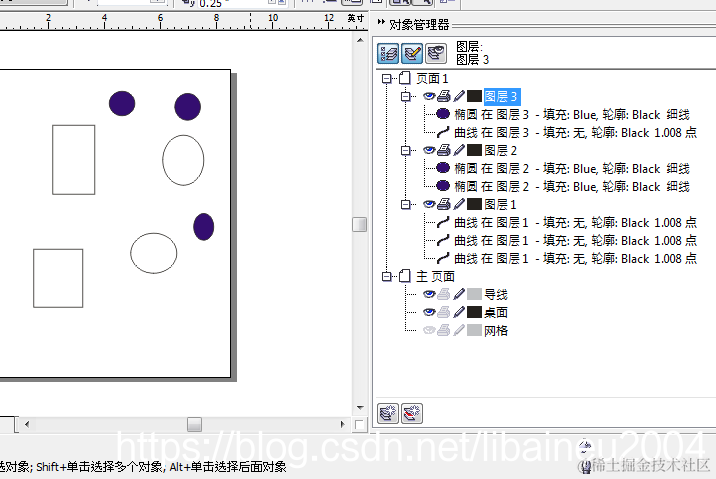The image size is (716, 479).
Task: Toggle Show Object Properties button
Action: [388, 53]
